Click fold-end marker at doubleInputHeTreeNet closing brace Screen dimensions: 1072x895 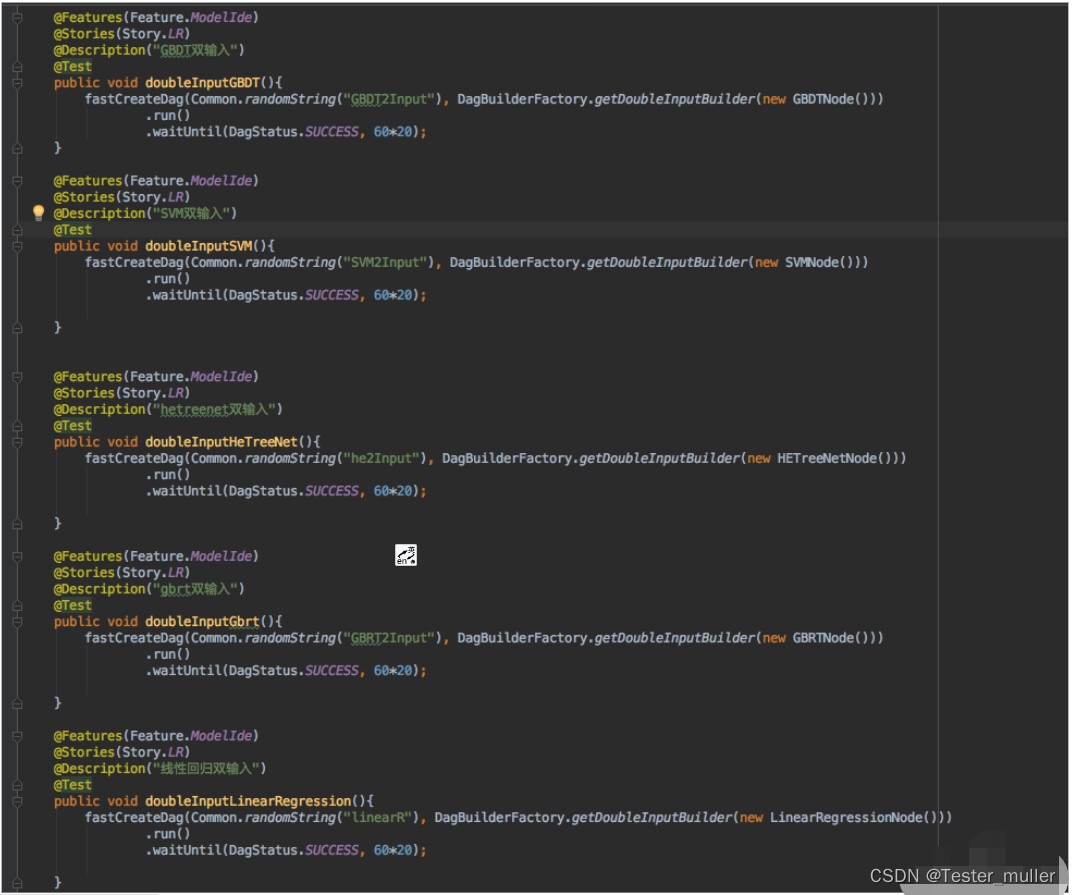[x=18, y=524]
